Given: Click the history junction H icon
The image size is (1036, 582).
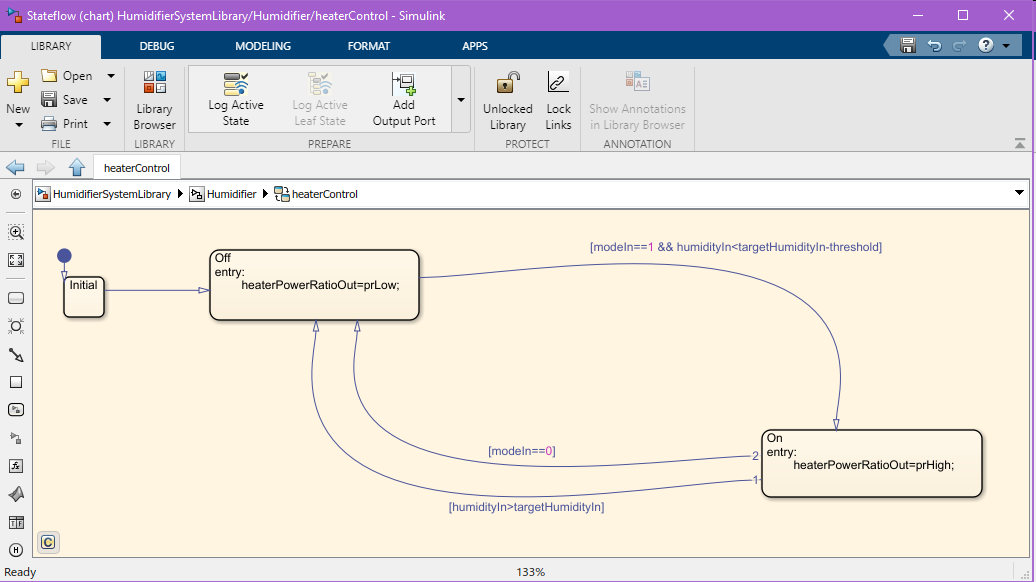Looking at the screenshot, I should pyautogui.click(x=16, y=549).
